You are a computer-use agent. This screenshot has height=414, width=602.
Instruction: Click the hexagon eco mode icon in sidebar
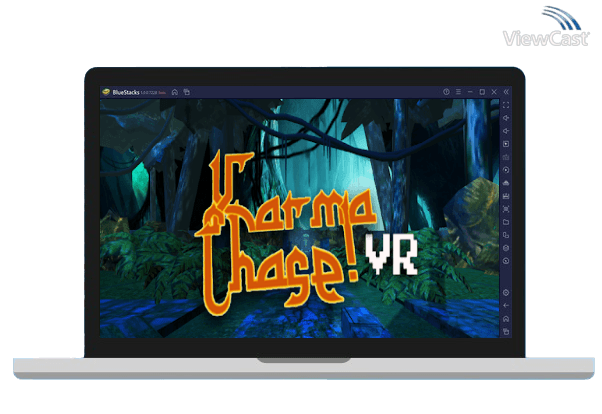506,248
